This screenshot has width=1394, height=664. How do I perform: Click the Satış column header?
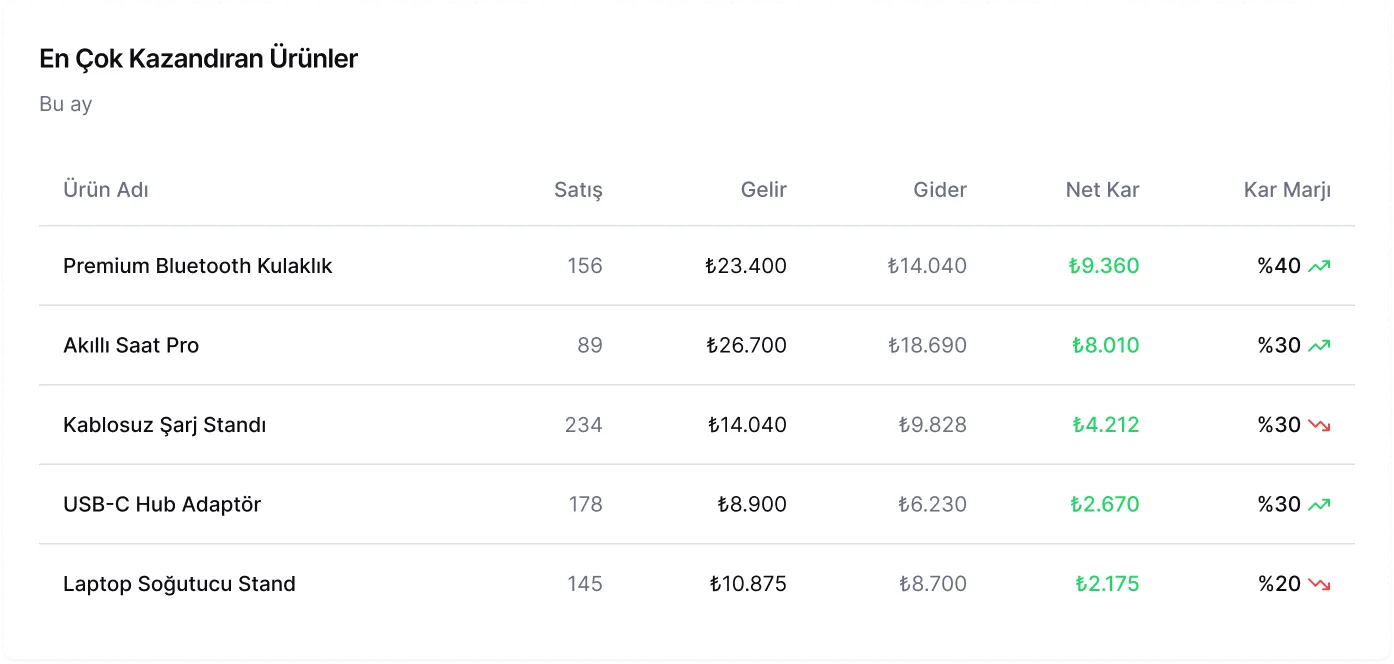pyautogui.click(x=578, y=189)
